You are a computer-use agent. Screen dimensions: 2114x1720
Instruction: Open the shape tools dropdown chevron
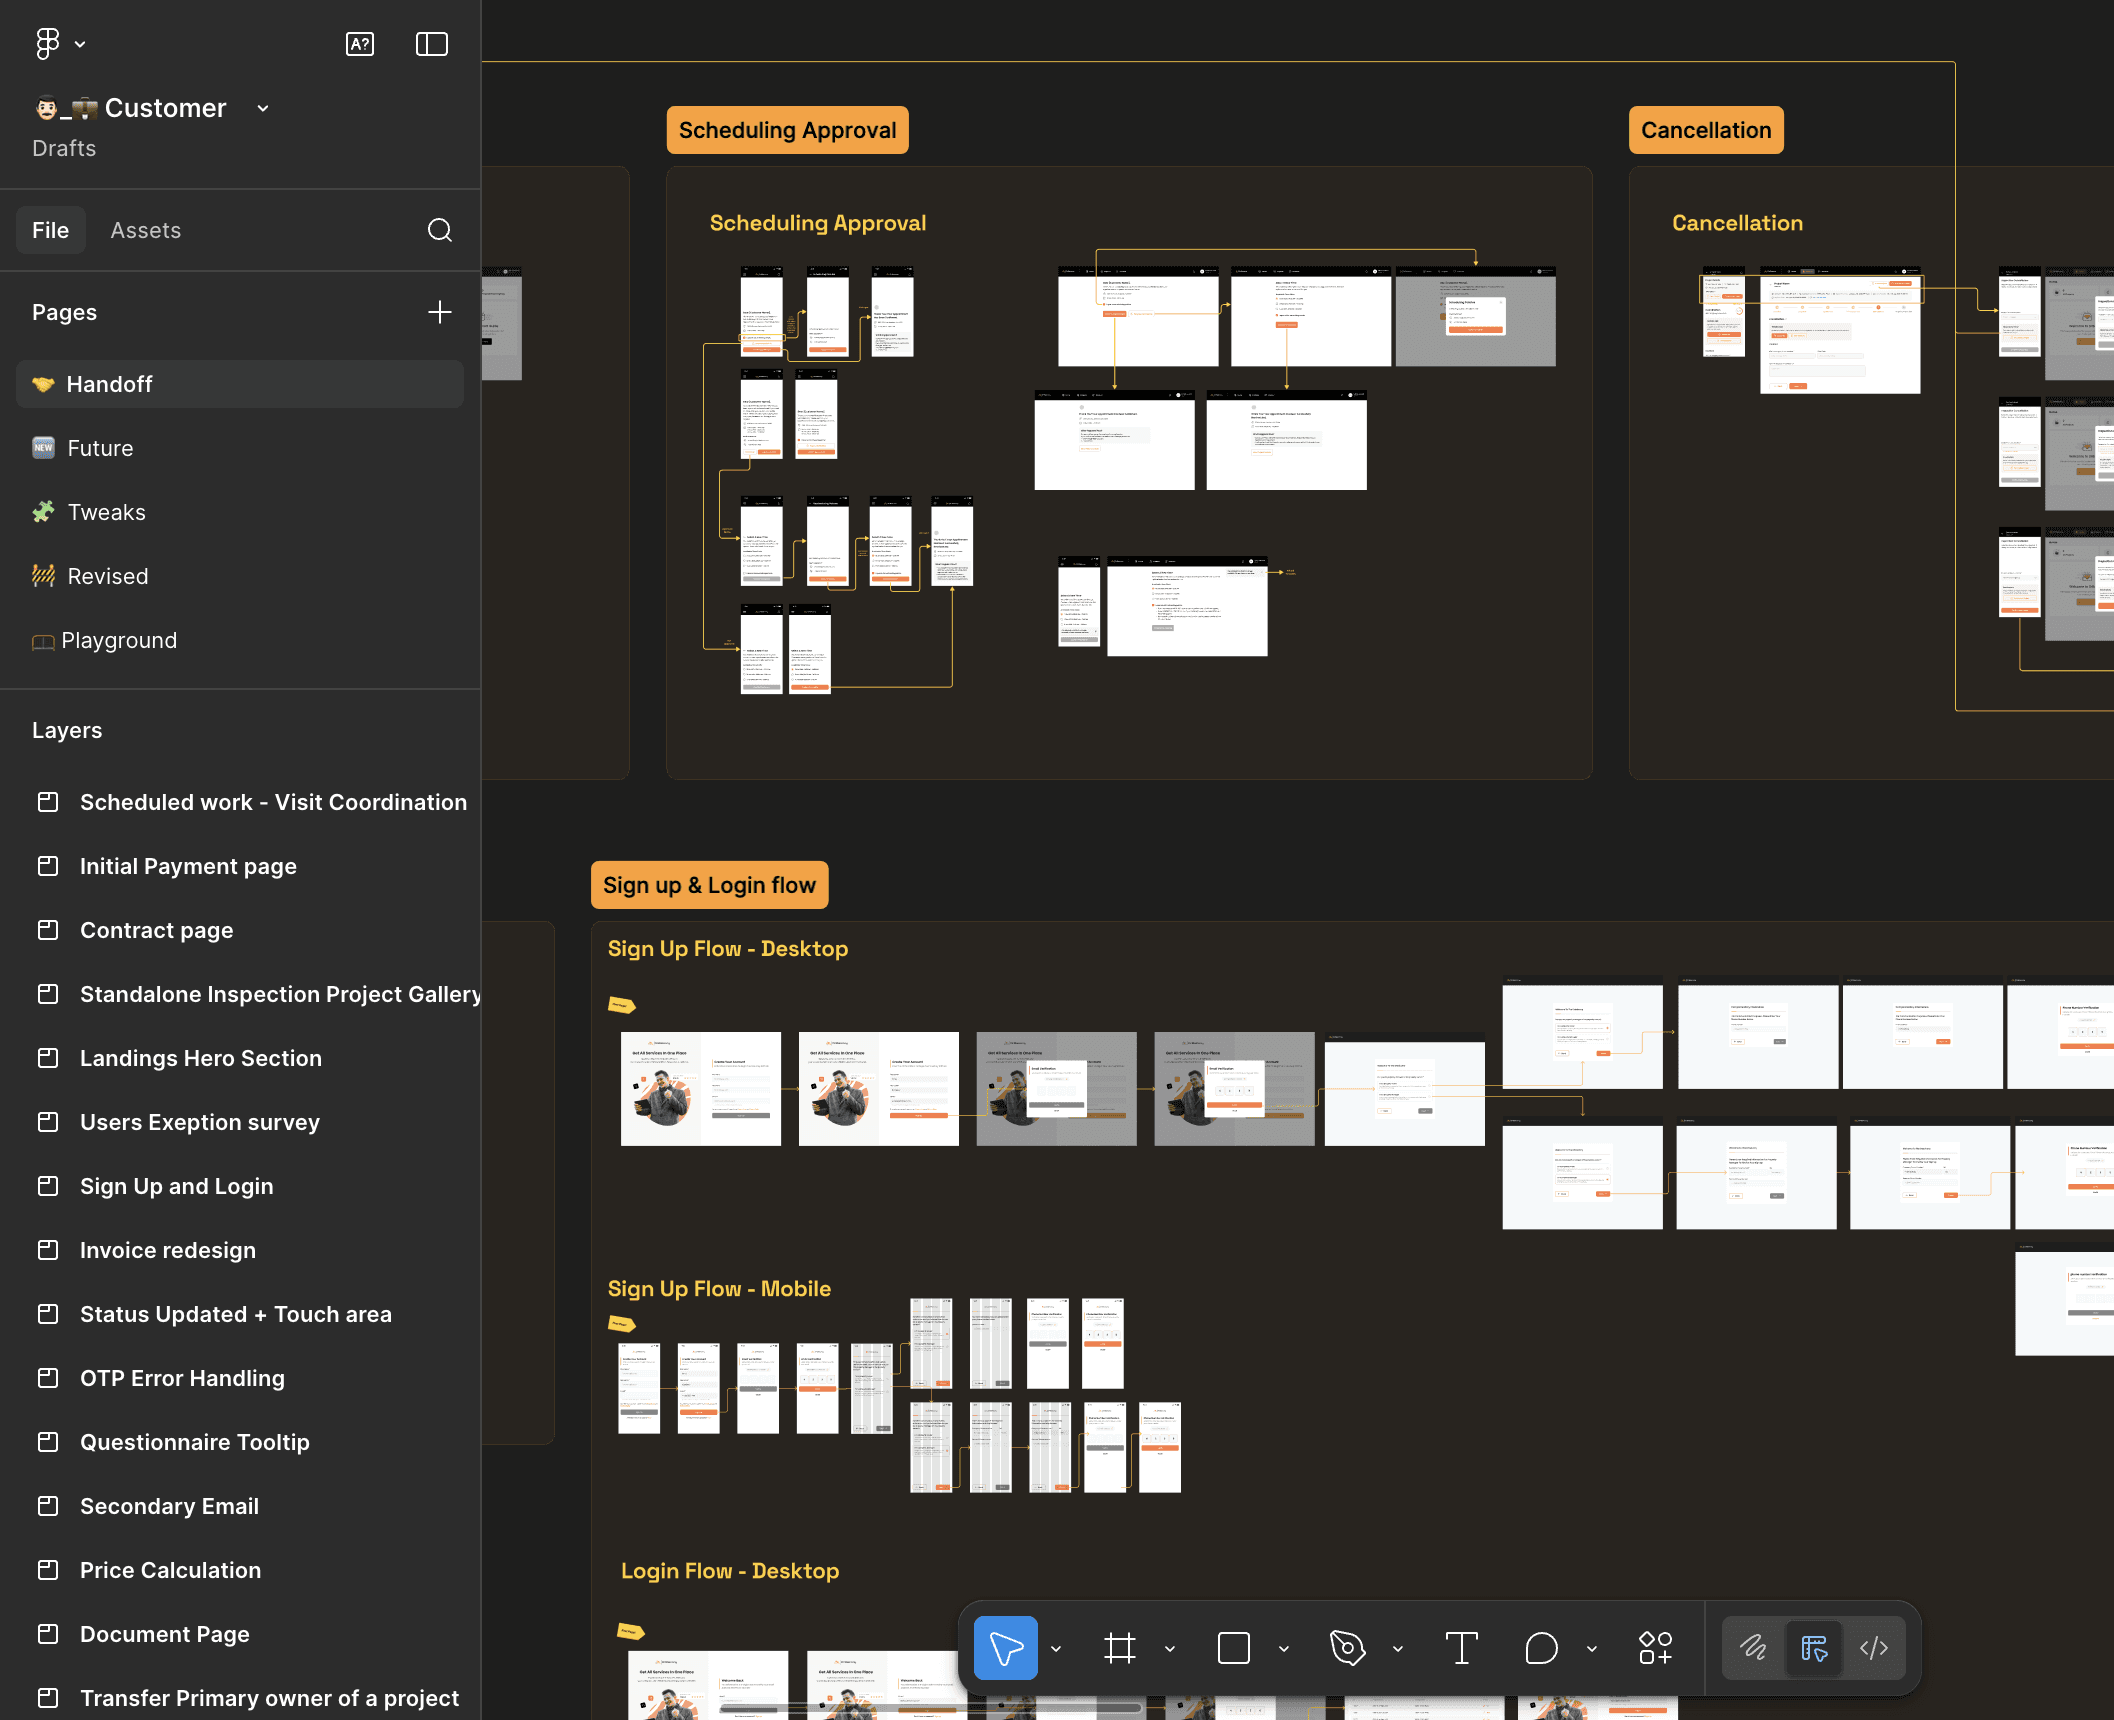point(1284,1649)
